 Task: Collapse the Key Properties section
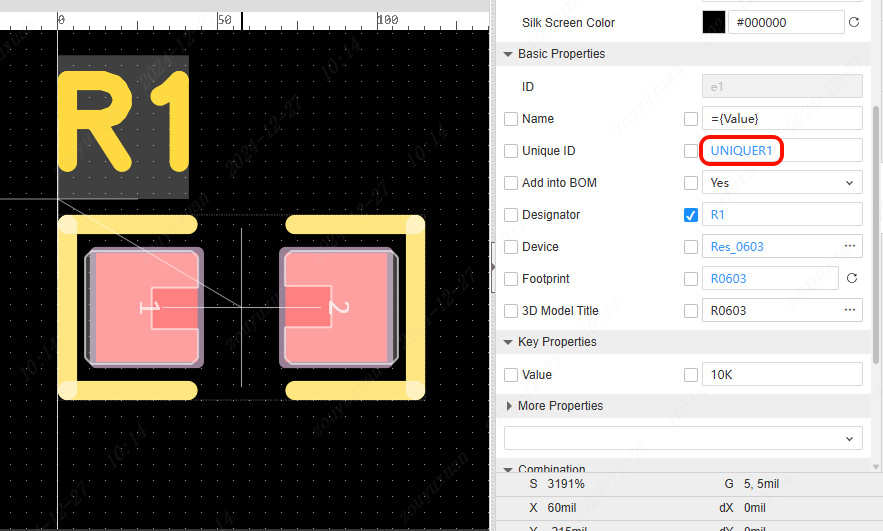point(509,342)
